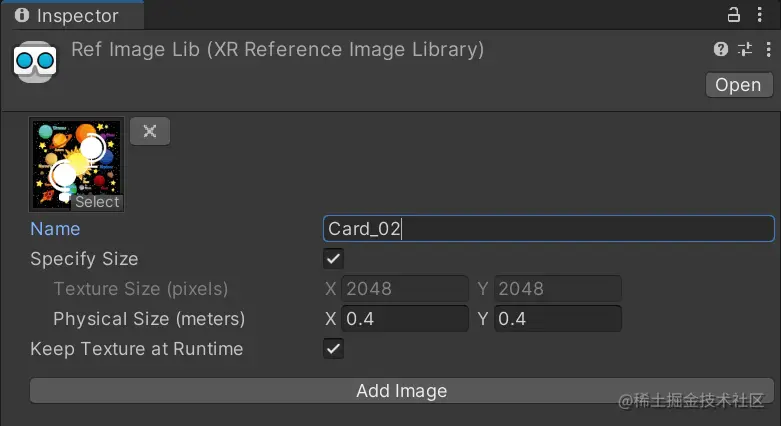
Task: Open the Inspector tab's three-dot menu
Action: (x=760, y=14)
